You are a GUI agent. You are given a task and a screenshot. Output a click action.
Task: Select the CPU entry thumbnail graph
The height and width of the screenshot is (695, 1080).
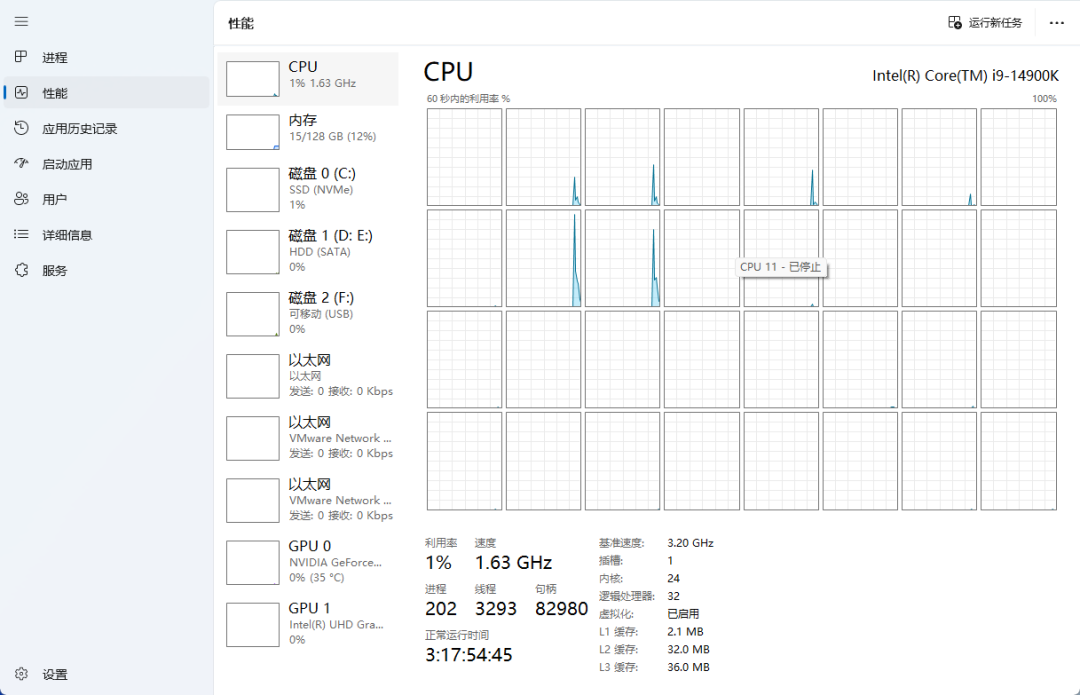click(253, 79)
